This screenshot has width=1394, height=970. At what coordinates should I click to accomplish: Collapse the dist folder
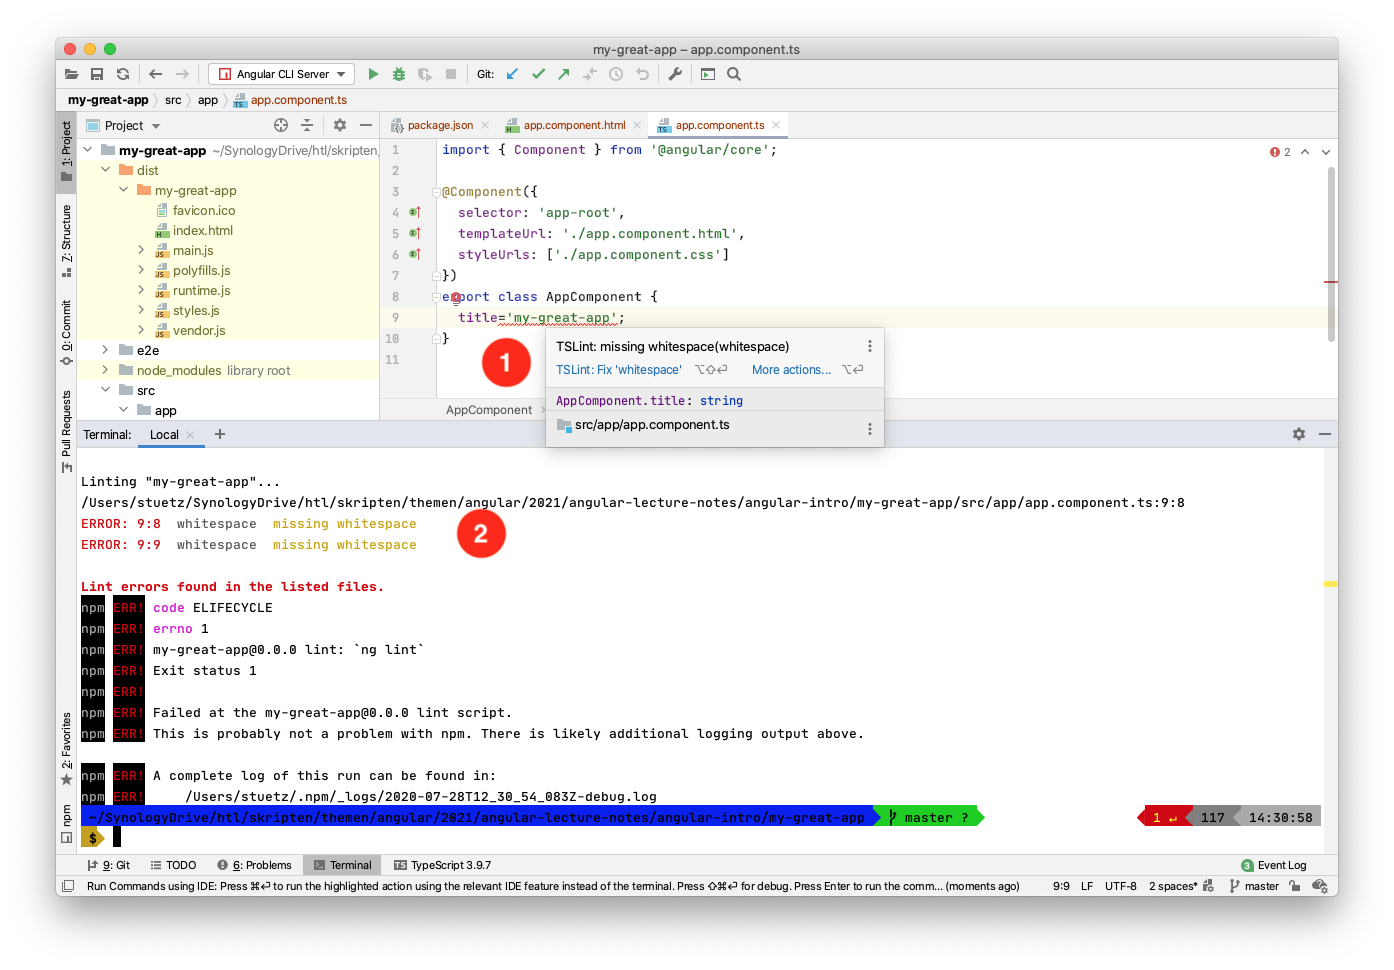(x=105, y=170)
